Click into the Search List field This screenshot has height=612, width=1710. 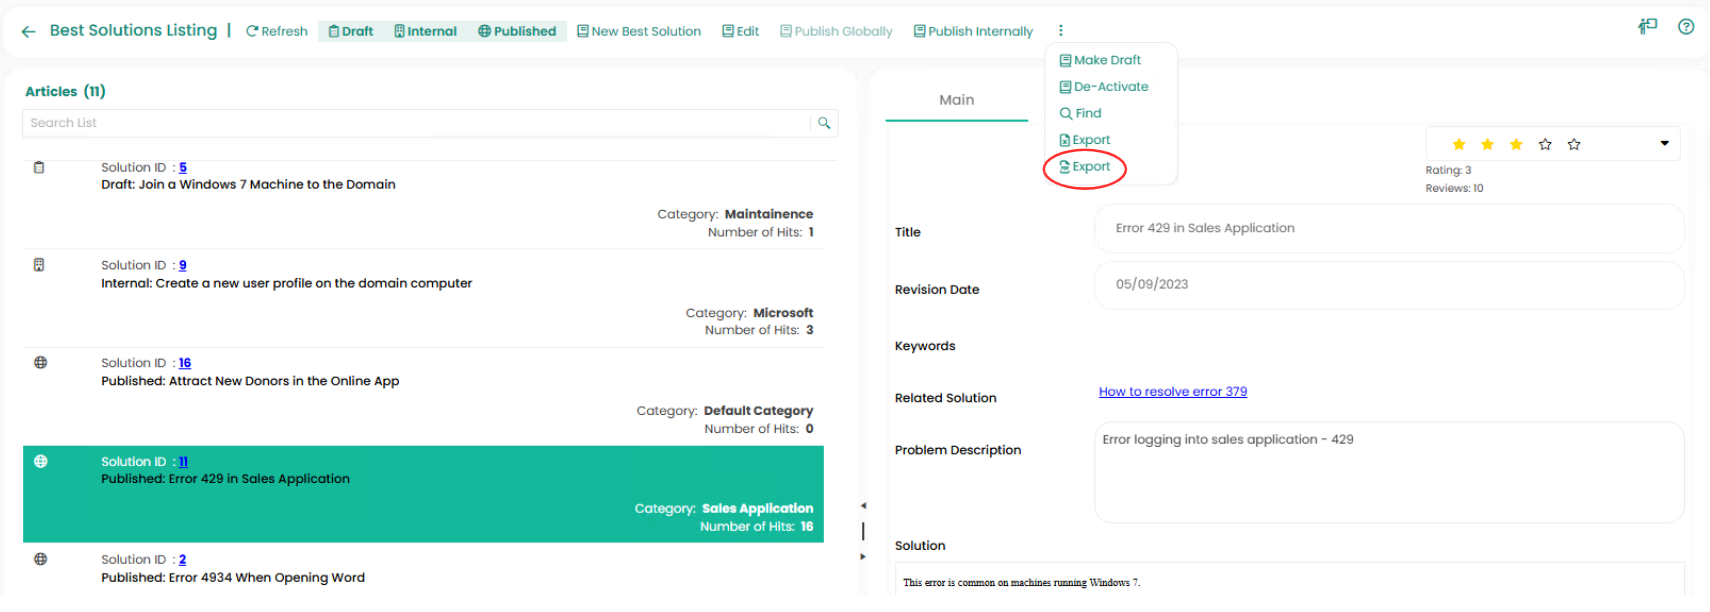(x=415, y=123)
